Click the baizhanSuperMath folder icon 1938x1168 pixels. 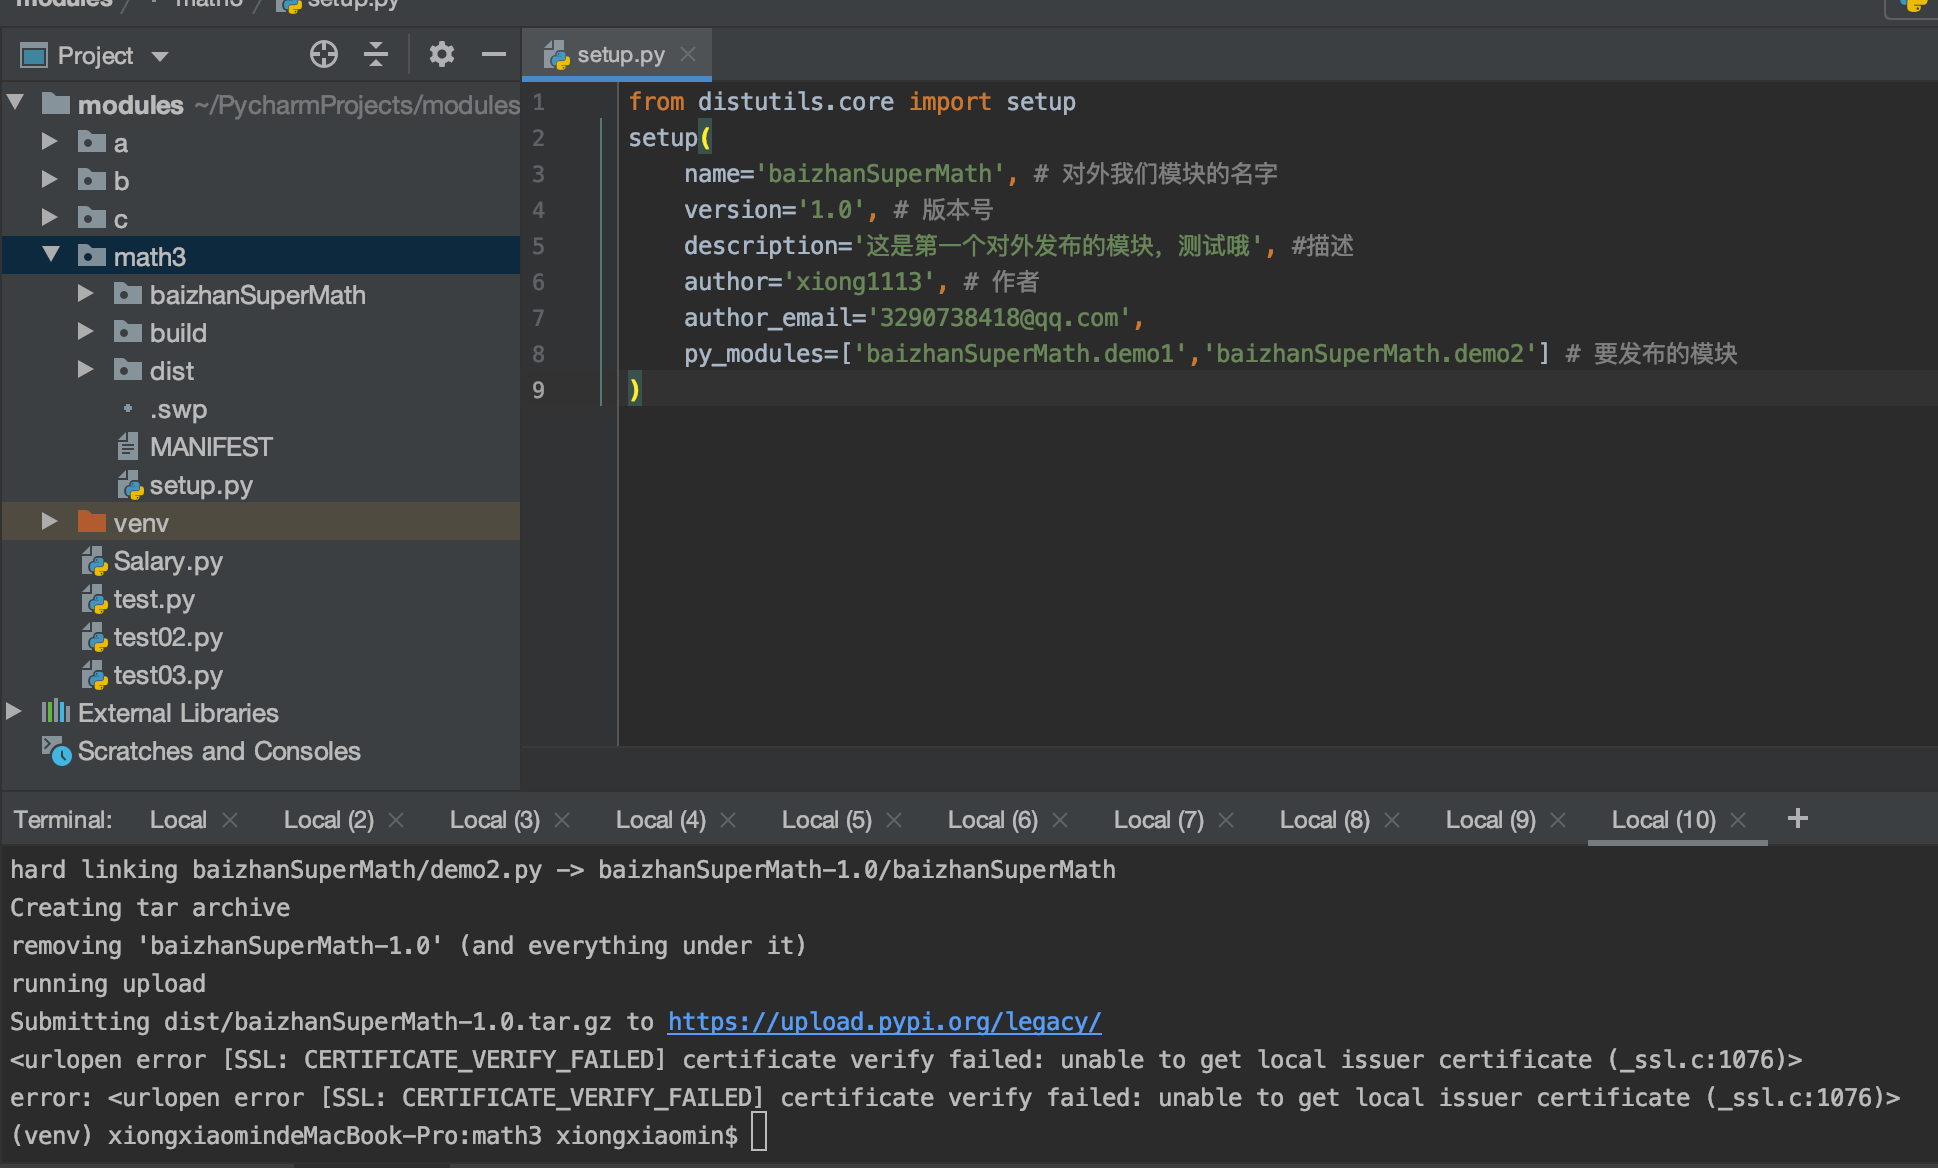(128, 293)
